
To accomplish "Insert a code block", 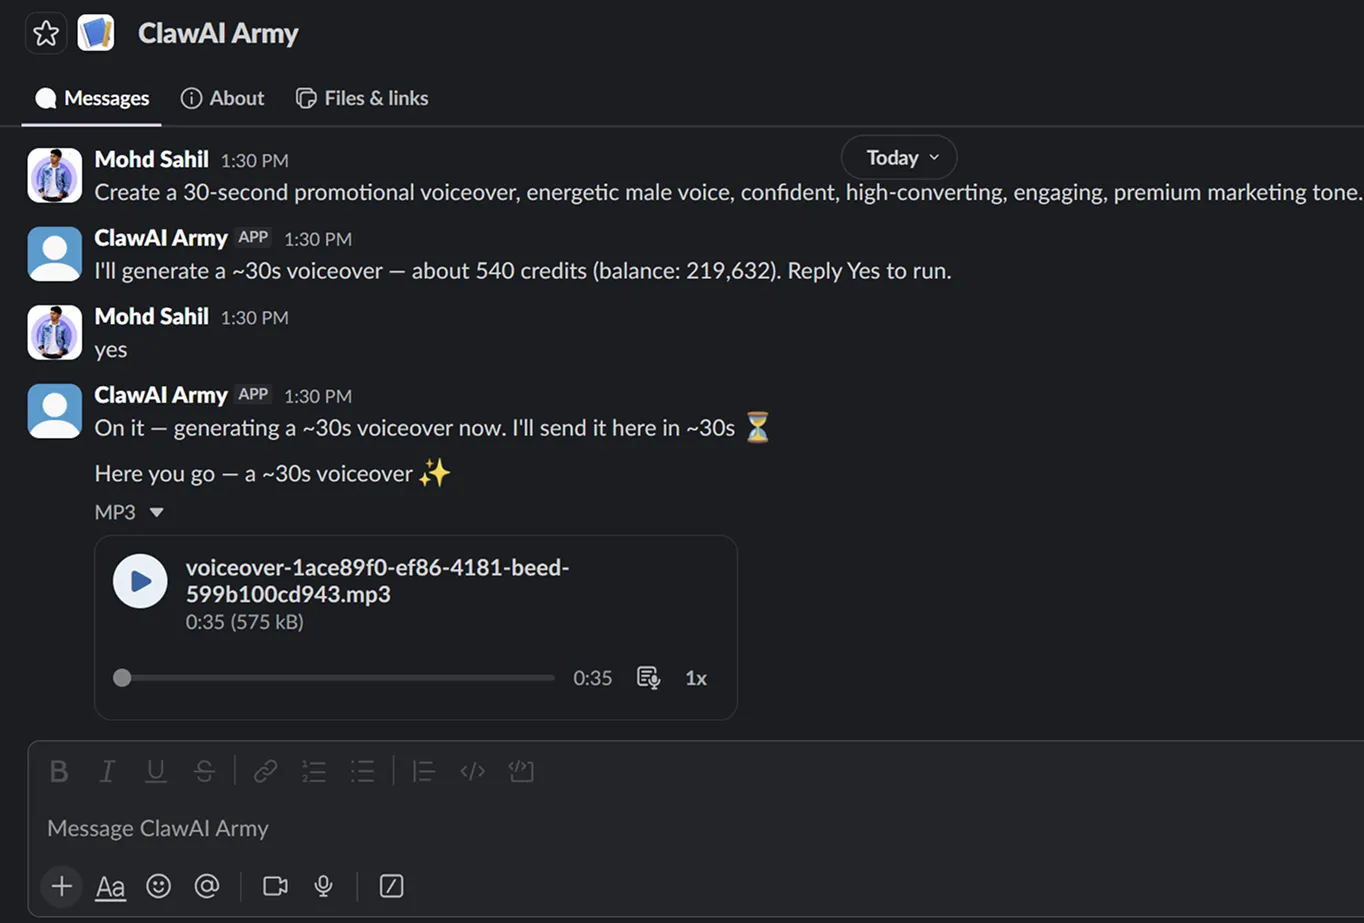I will click(x=521, y=771).
